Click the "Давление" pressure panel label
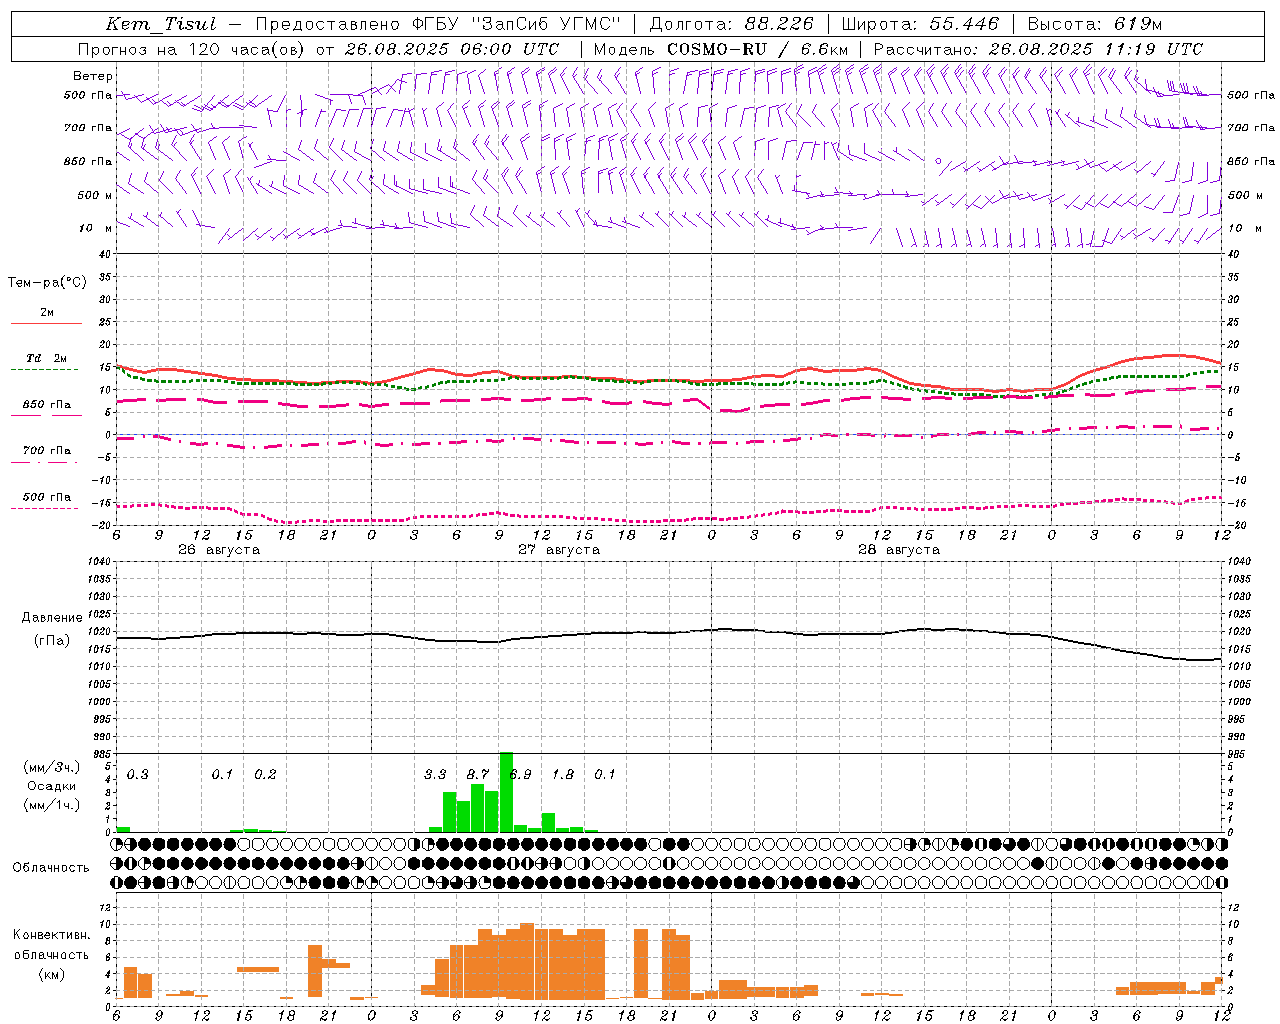Image resolution: width=1280 pixels, height=1024 pixels. click(x=52, y=618)
